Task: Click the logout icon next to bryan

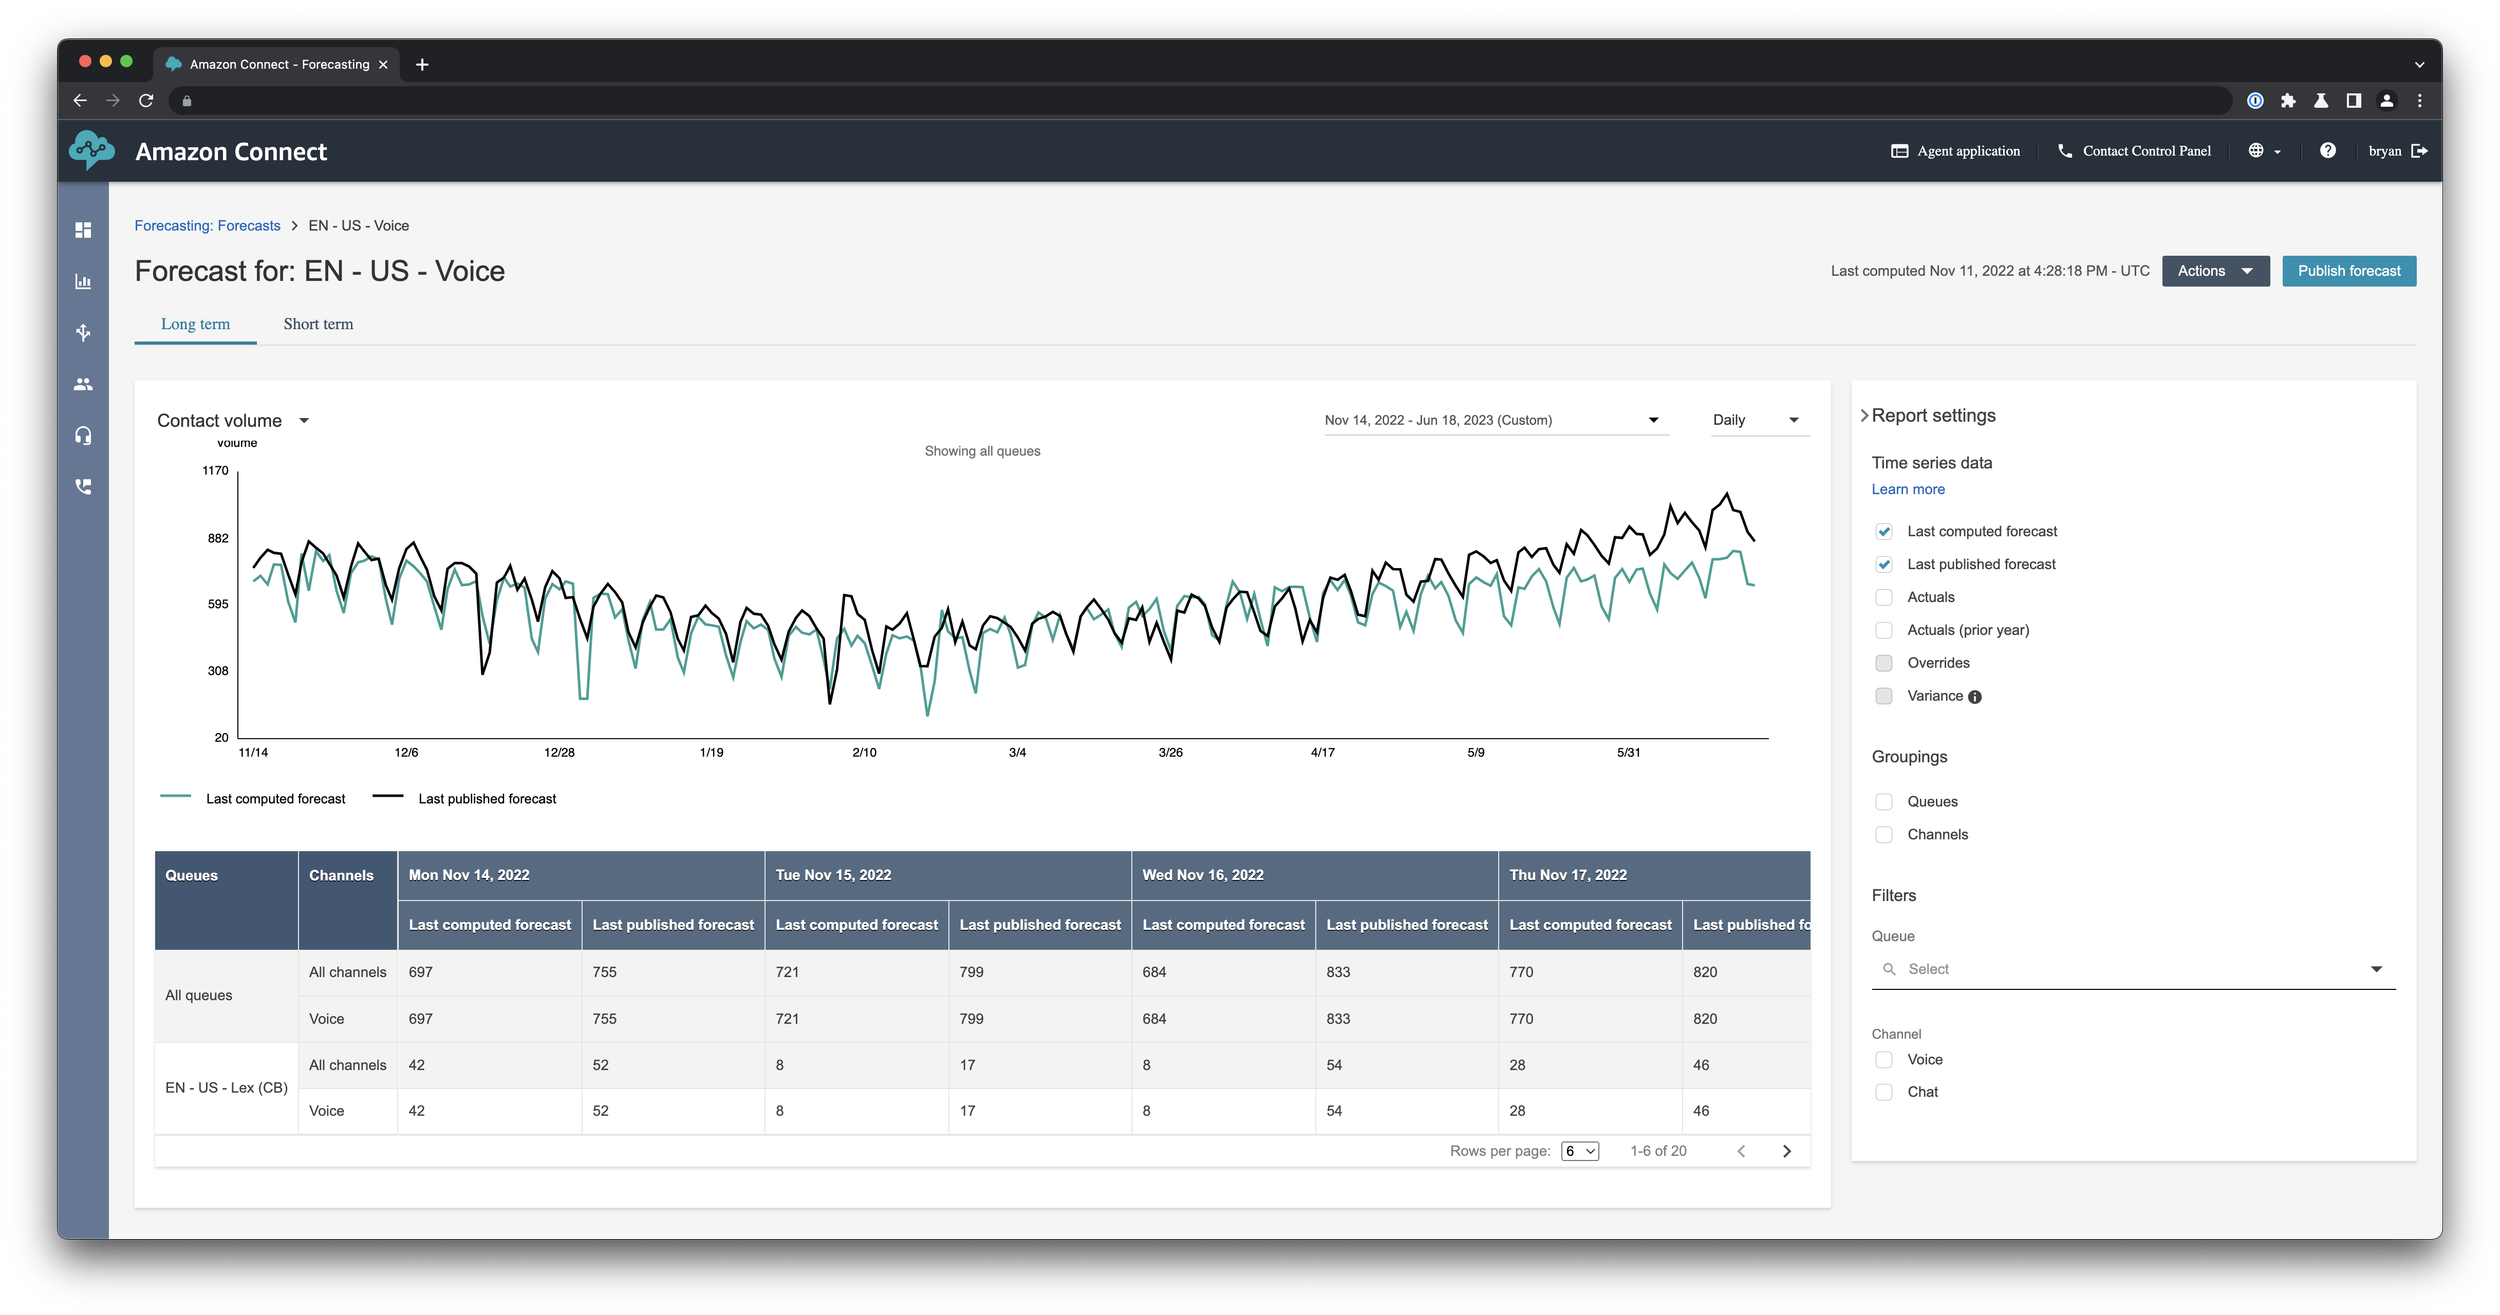Action: [2419, 151]
